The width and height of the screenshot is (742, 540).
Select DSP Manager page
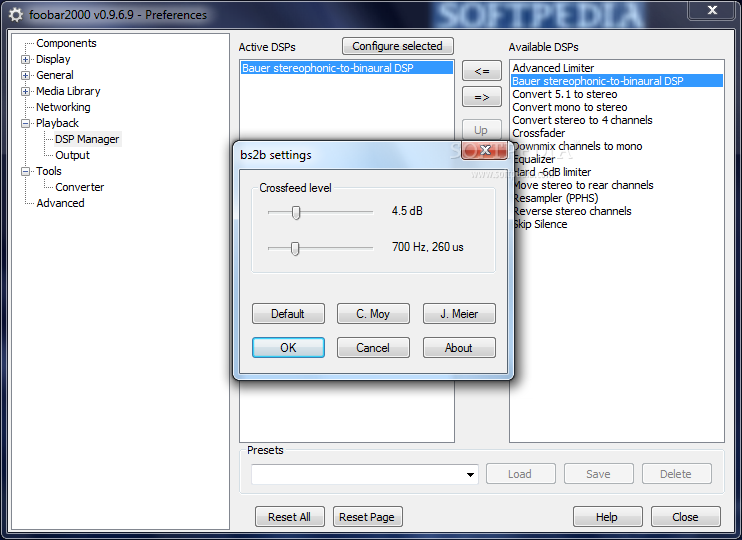point(87,139)
